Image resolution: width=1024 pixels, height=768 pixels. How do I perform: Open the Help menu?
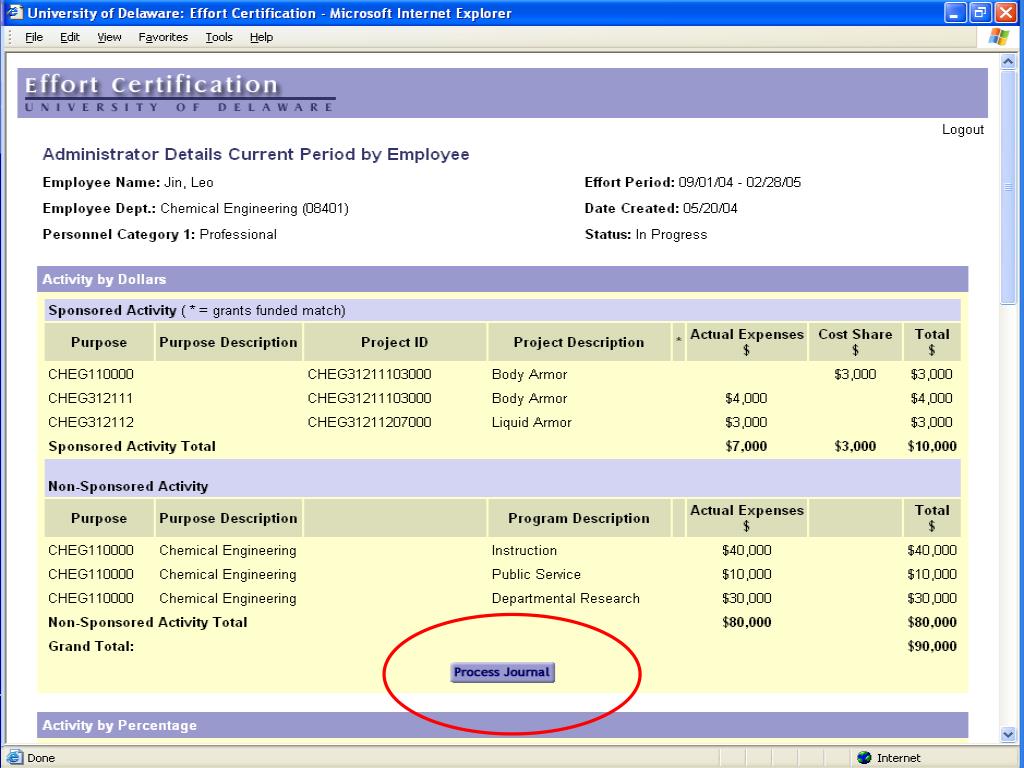click(x=261, y=37)
